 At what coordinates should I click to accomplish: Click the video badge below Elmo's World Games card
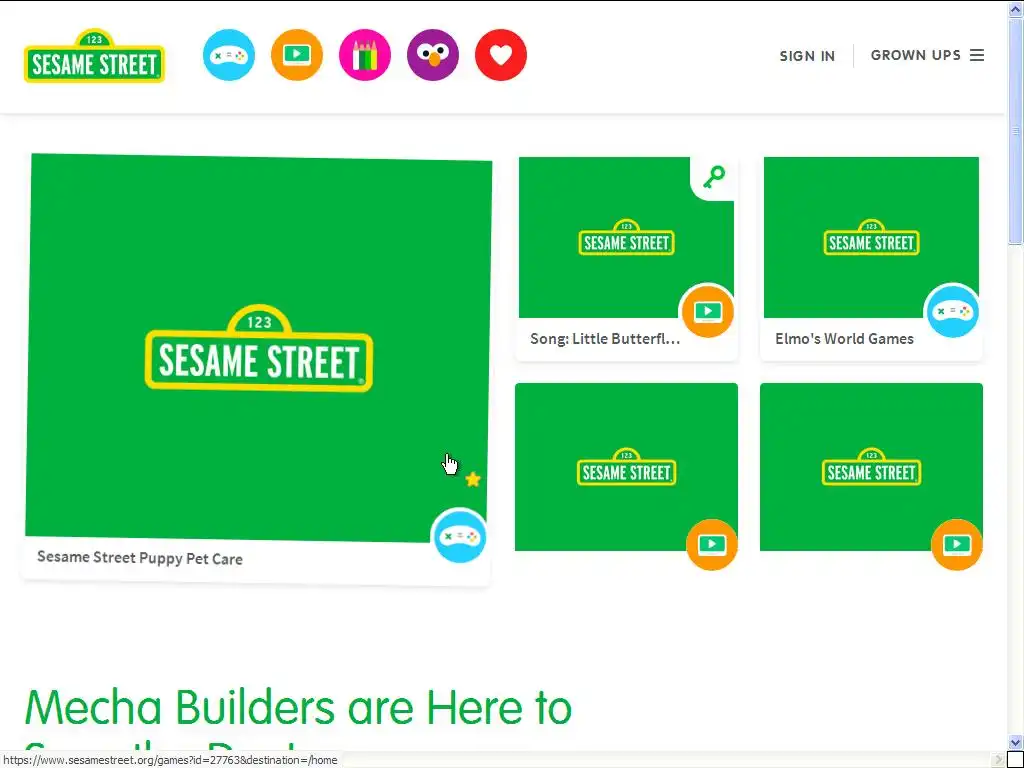click(957, 544)
